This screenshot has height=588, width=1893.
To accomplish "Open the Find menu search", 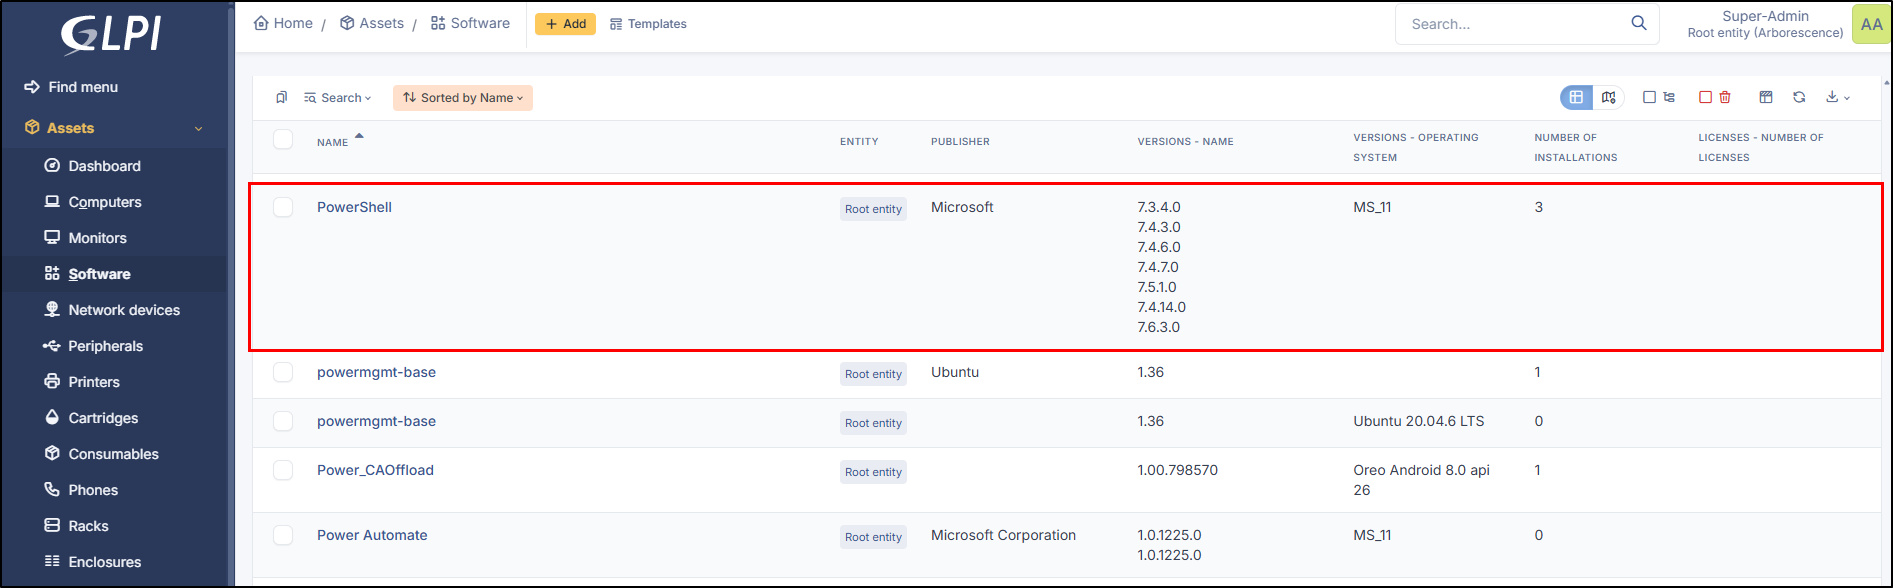I will 71,87.
